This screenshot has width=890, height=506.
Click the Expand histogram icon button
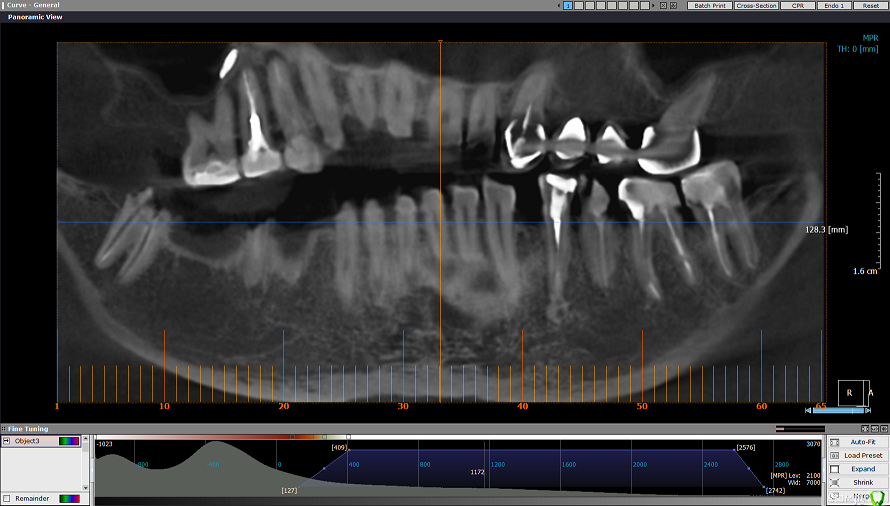click(834, 469)
